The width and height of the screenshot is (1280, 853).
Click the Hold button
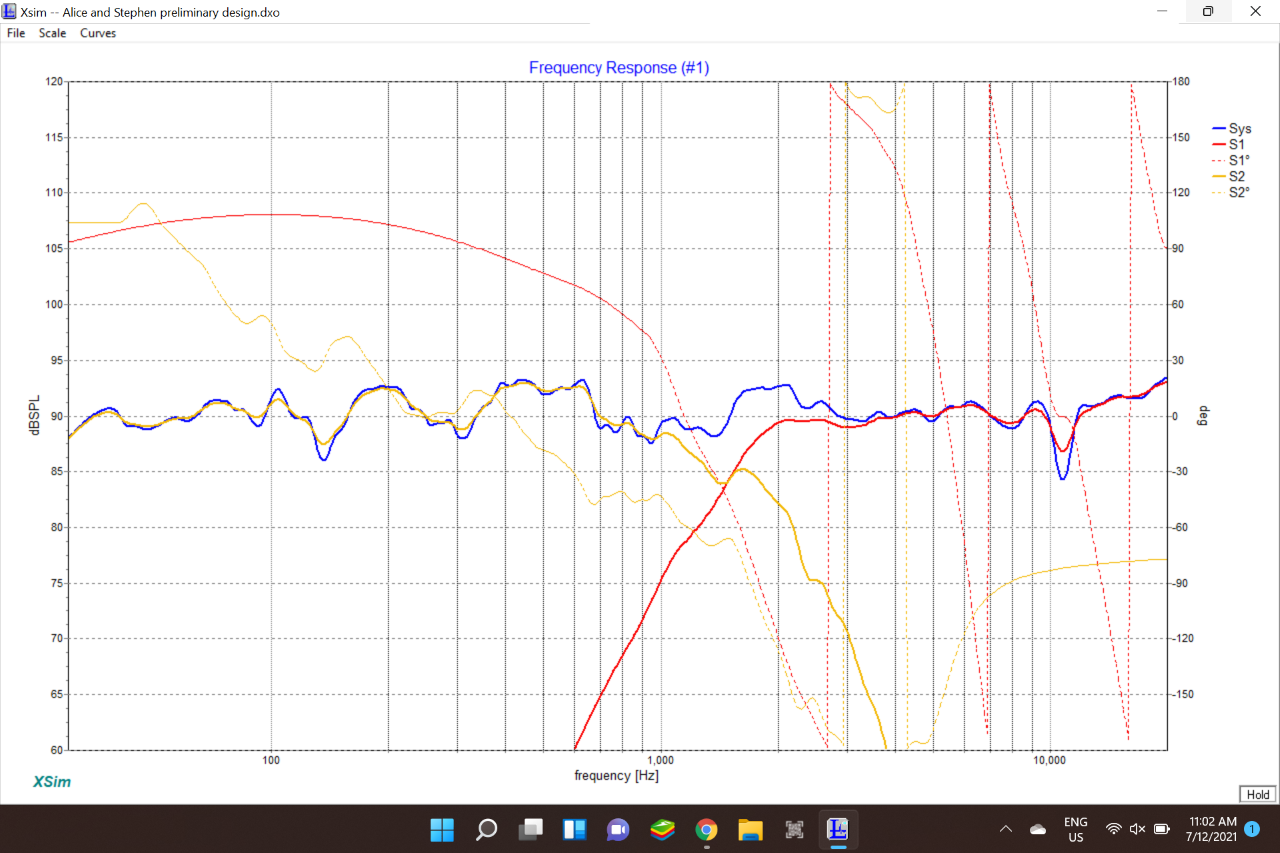coord(1258,794)
